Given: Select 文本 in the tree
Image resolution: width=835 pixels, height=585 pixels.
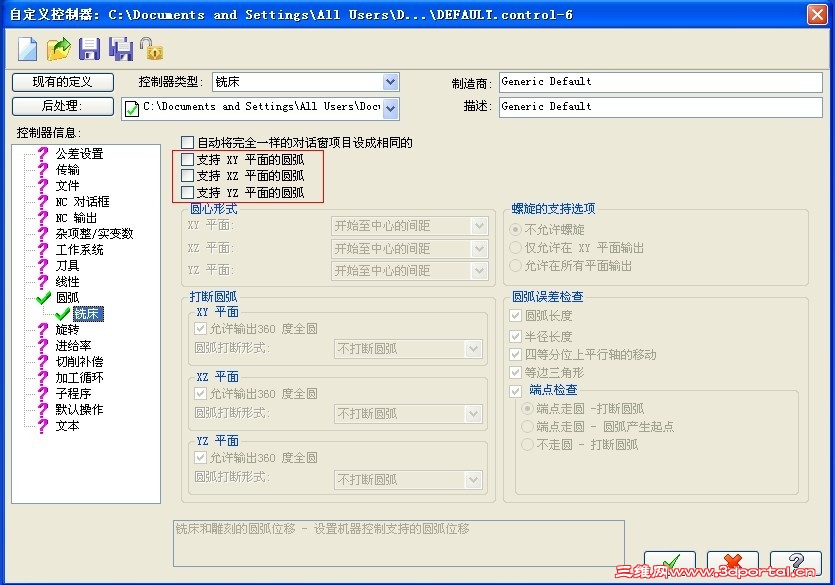Looking at the screenshot, I should pos(68,426).
